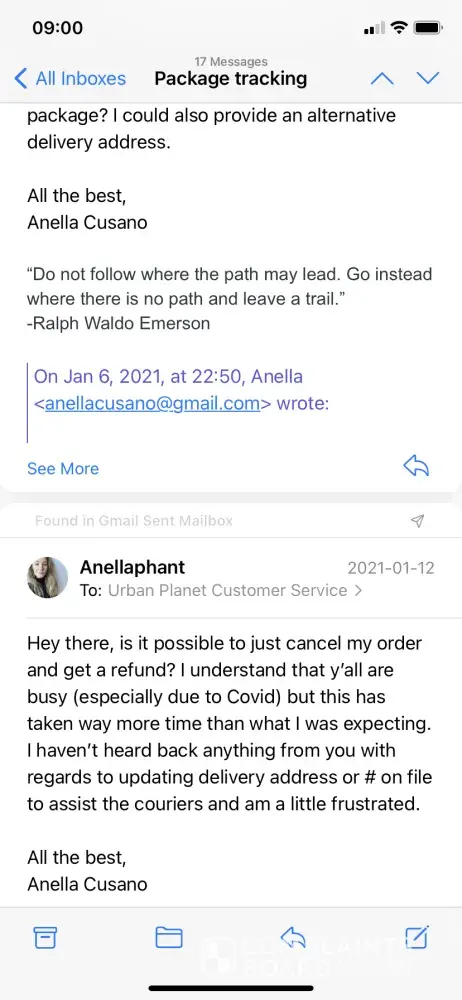Image resolution: width=462 pixels, height=1000 pixels.
Task: Open Anellaphant sender avatar
Action: [47, 578]
